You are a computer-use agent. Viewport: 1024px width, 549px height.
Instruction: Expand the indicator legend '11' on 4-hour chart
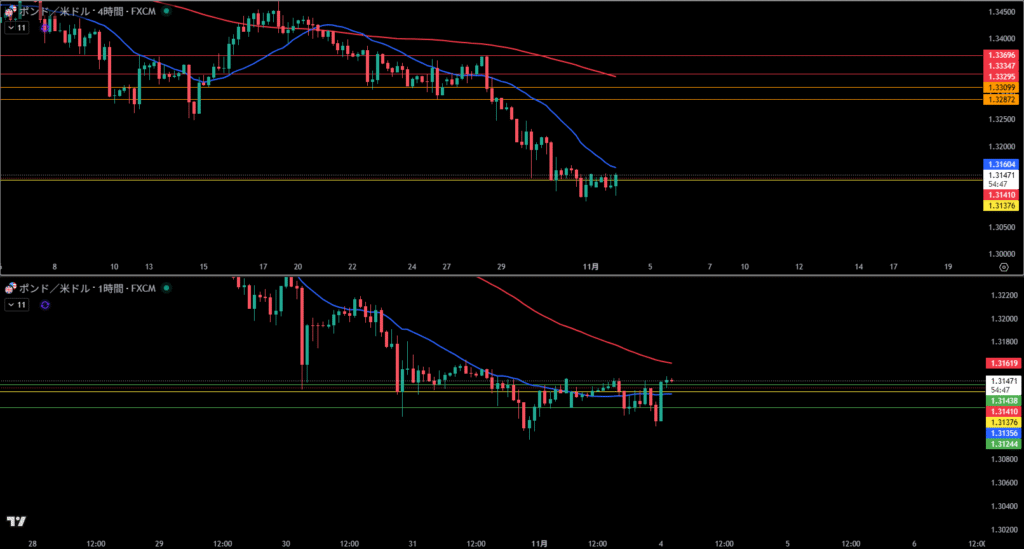(17, 29)
